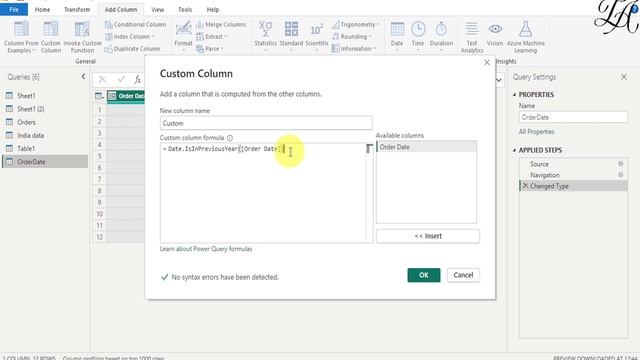The image size is (640, 360).
Task: Open Standard number operations
Action: tap(291, 36)
